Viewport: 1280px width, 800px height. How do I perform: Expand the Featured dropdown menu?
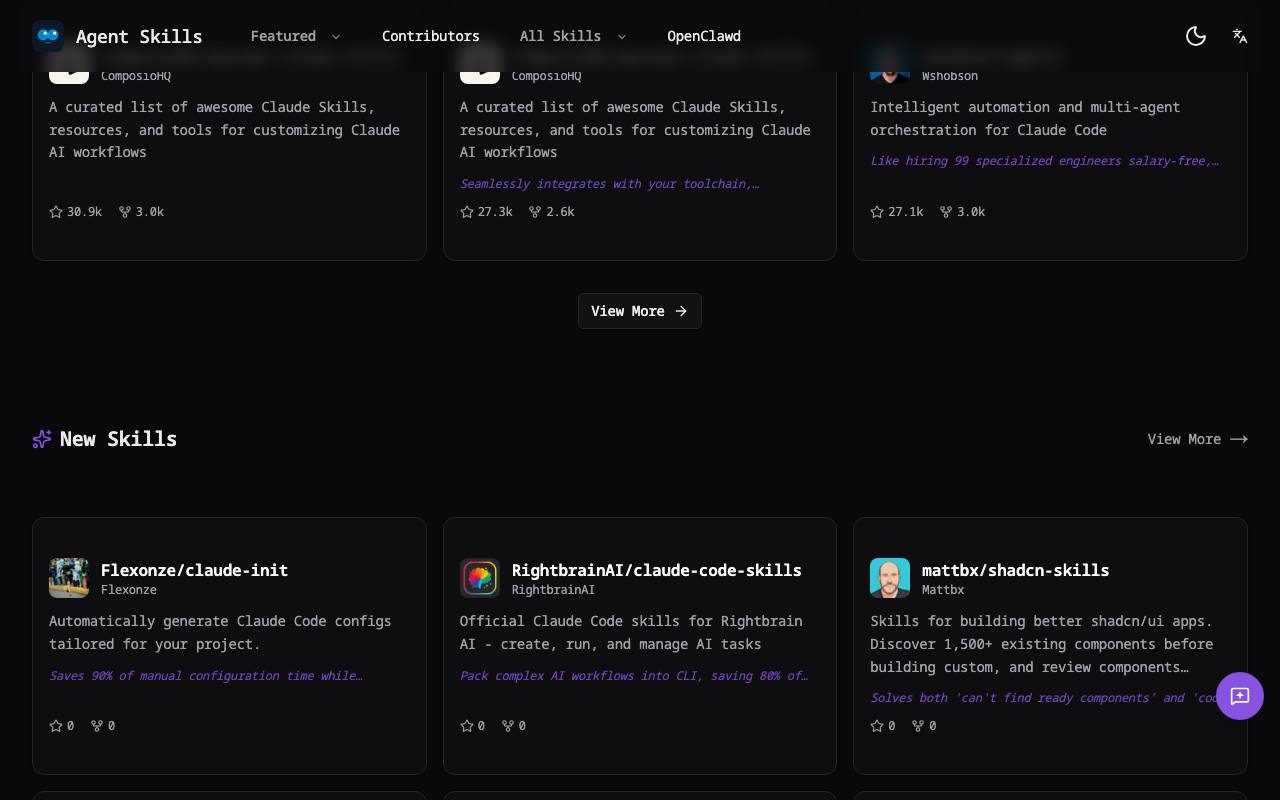pyautogui.click(x=296, y=36)
